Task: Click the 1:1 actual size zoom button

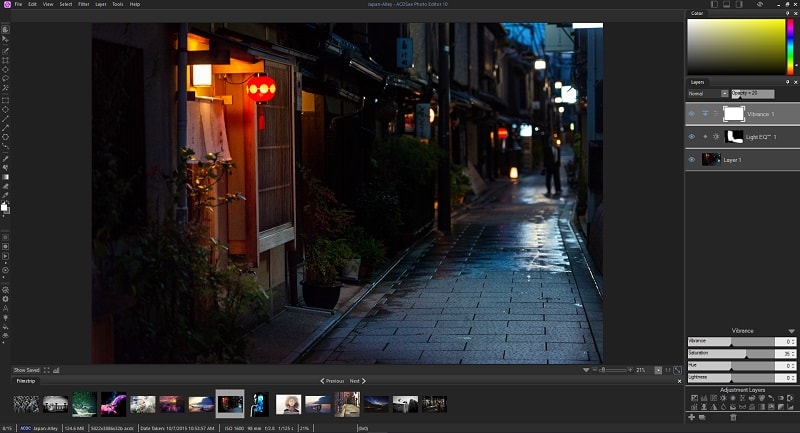Action: click(x=667, y=370)
